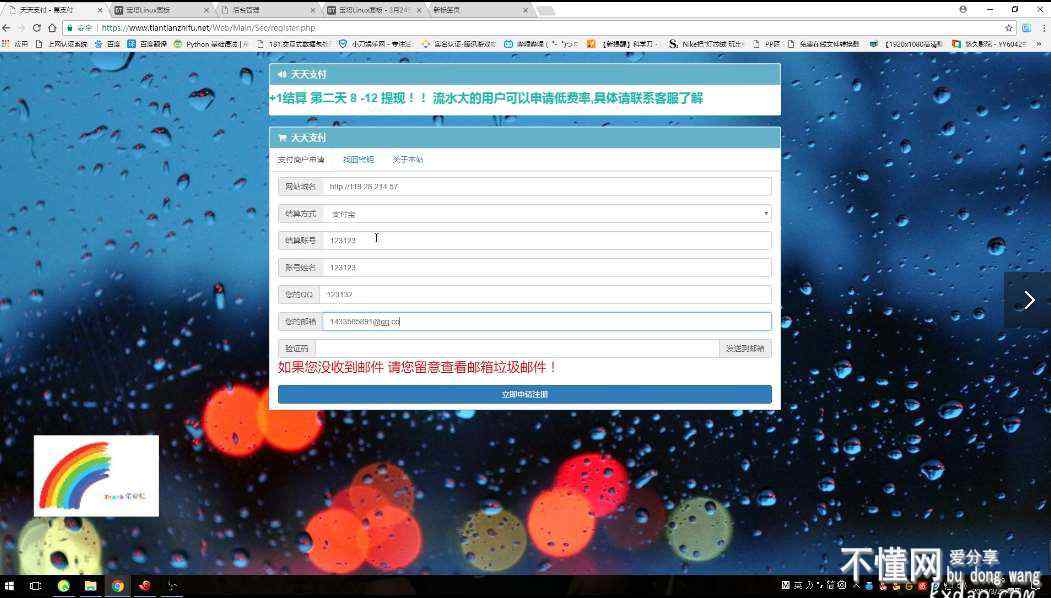The width and height of the screenshot is (1051, 598).
Task: Switch to the second browser tab (Linux面板)
Action: pos(161,10)
